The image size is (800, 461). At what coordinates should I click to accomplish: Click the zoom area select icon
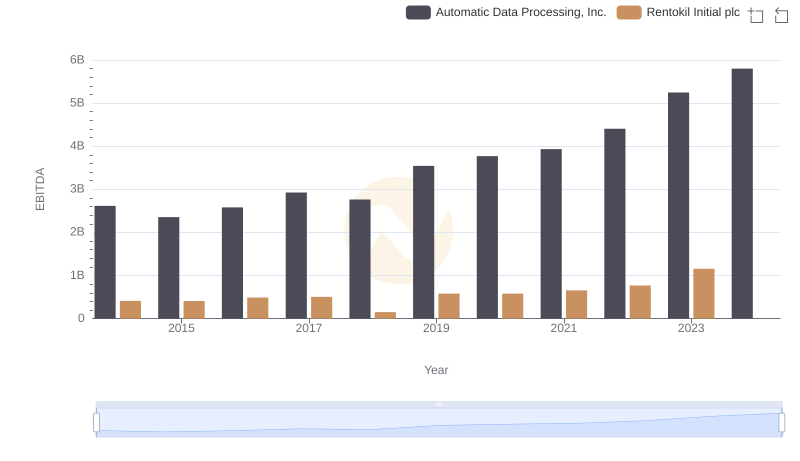click(756, 14)
